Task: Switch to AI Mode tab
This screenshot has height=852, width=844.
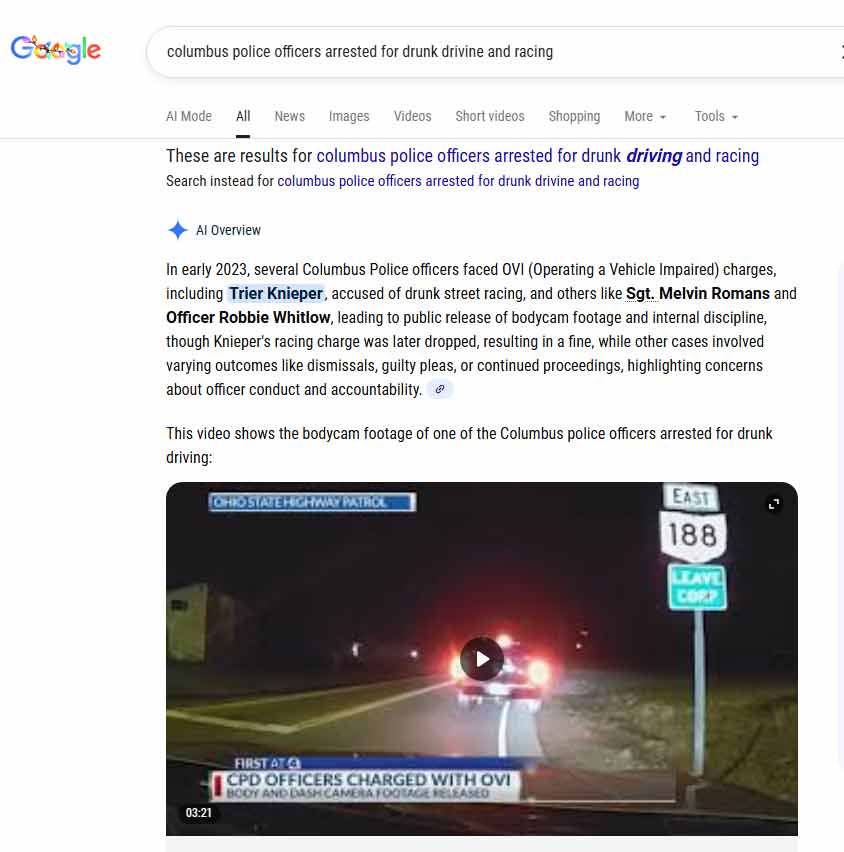Action: (x=189, y=116)
